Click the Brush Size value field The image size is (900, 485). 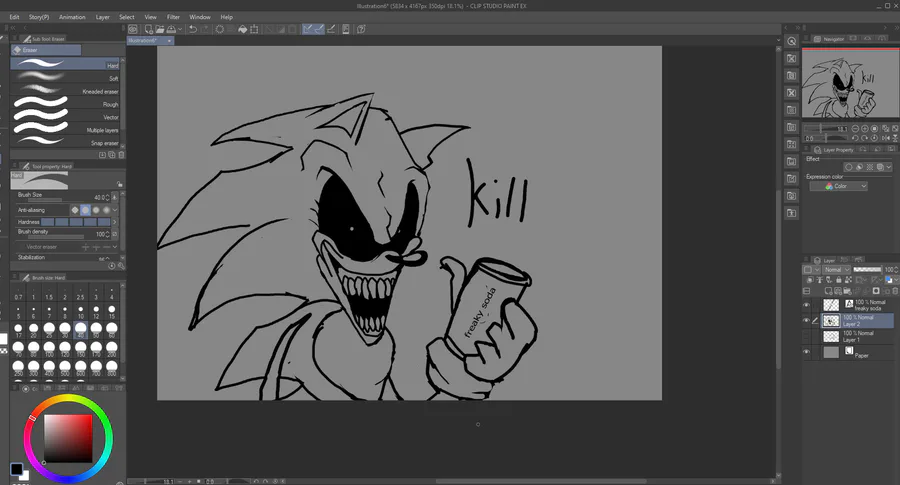[x=98, y=197]
